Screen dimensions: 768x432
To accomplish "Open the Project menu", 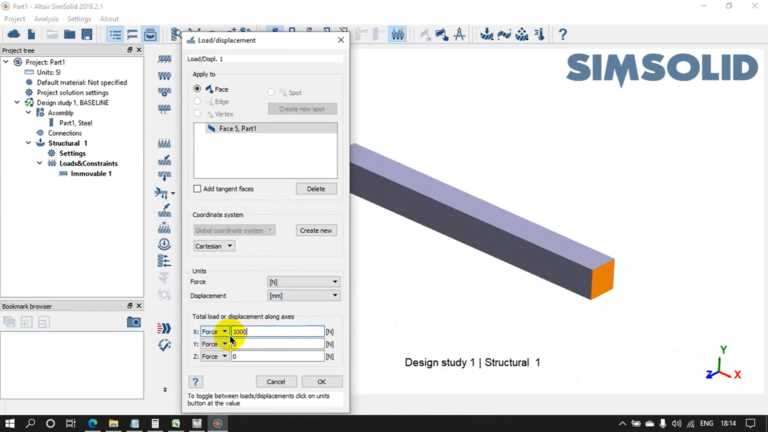I will coord(15,19).
